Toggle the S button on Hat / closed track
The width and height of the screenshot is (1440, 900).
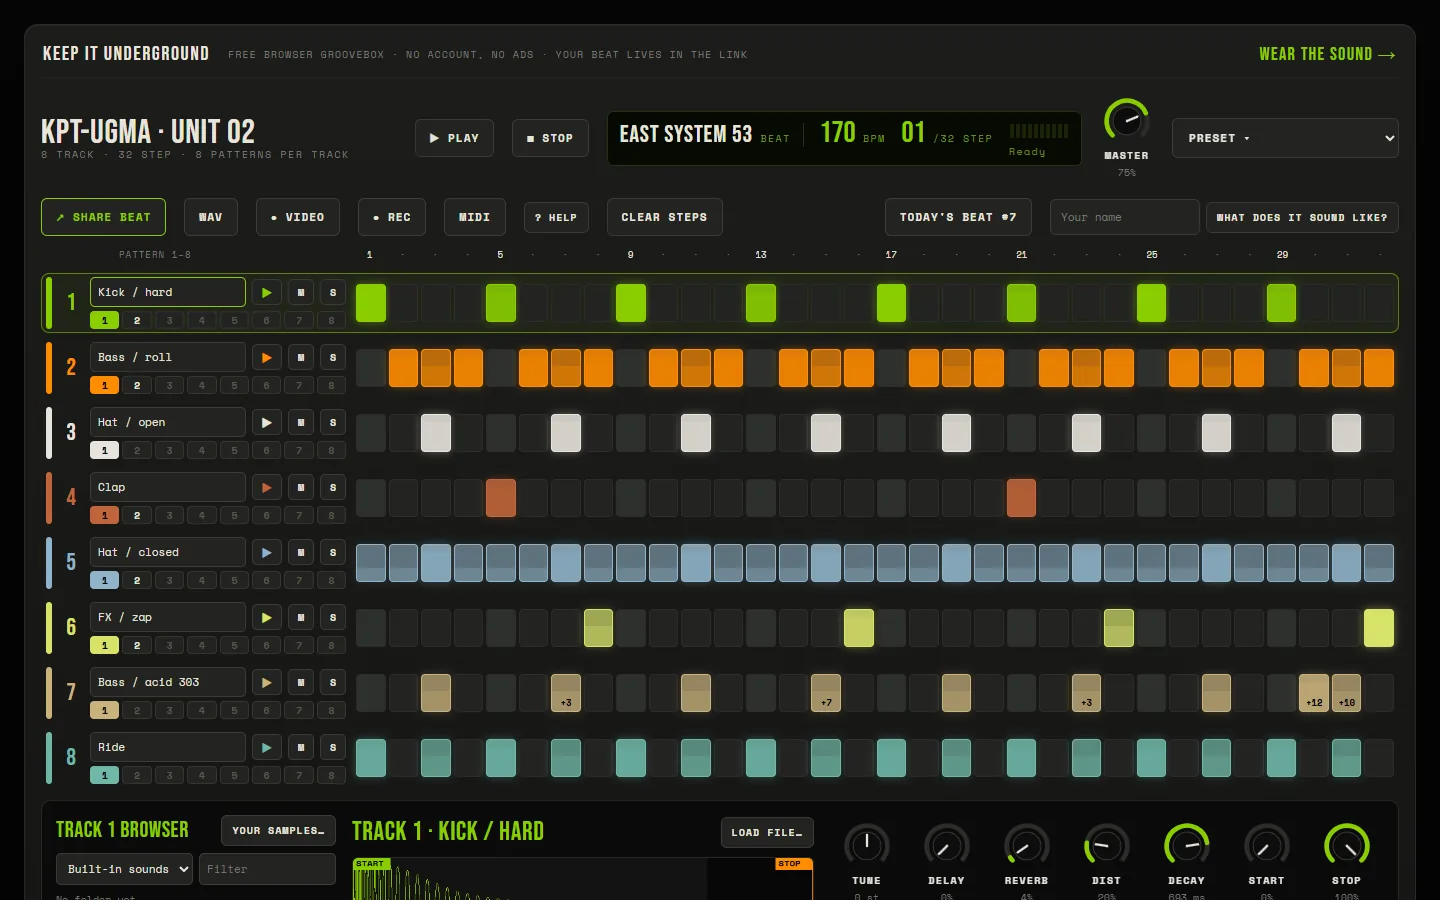pos(333,552)
